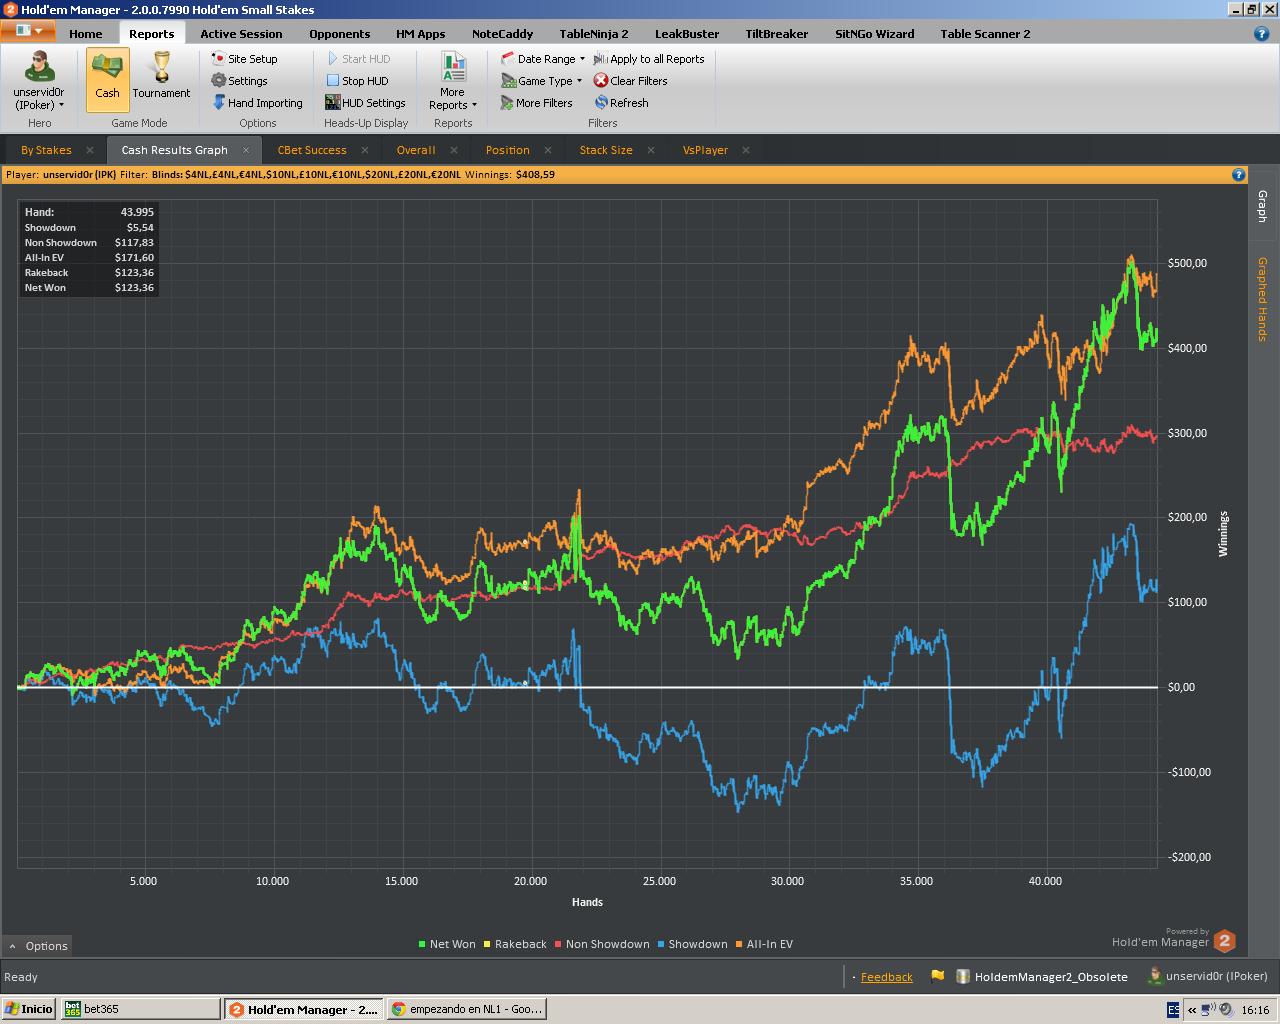Click the taskbar clock showing 16:16
Image resolution: width=1280 pixels, height=1024 pixels.
point(1255,1010)
